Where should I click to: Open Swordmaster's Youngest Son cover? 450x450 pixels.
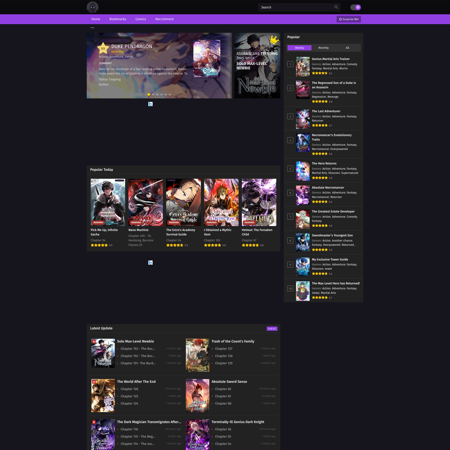(303, 242)
